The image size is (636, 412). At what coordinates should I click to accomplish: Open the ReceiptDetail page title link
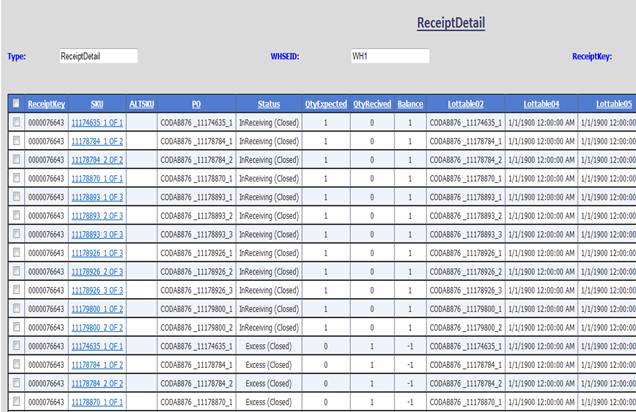451,23
